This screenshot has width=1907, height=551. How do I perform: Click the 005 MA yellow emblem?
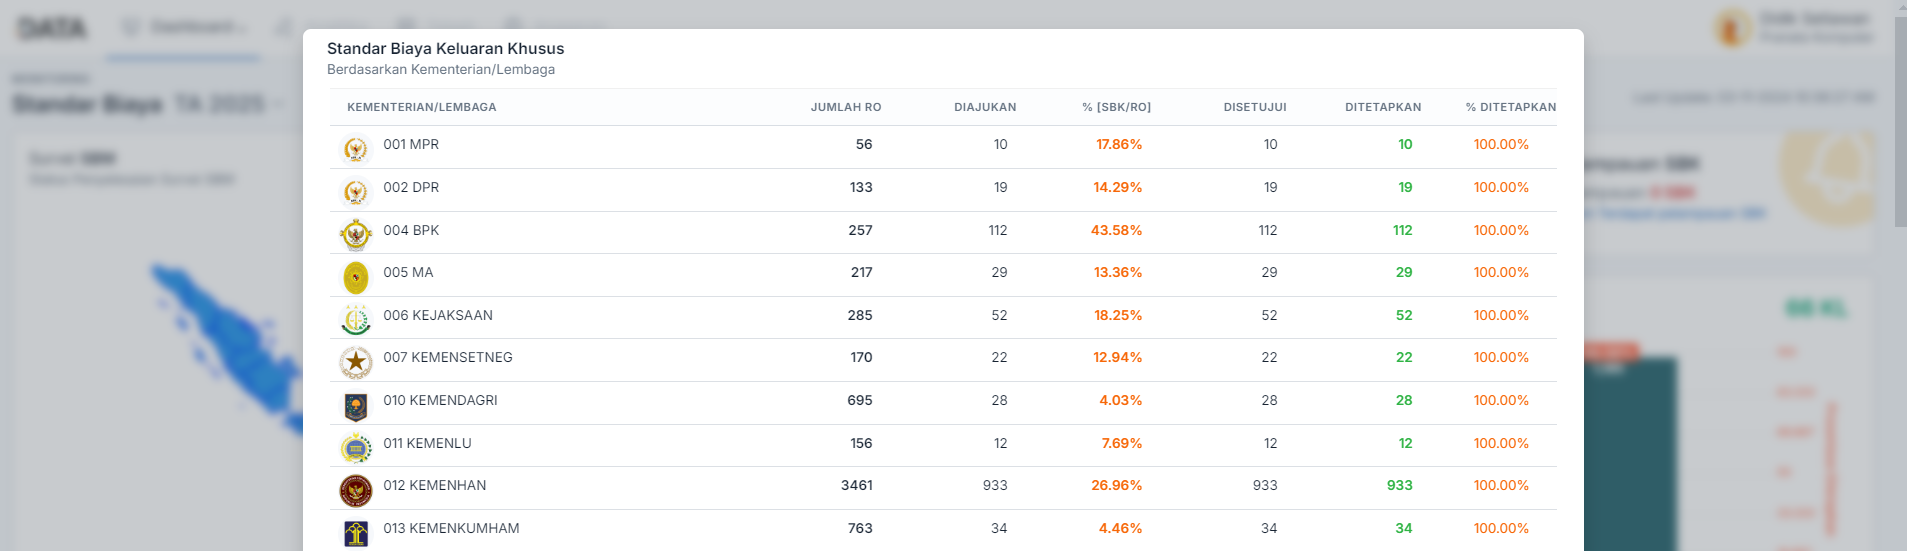[356, 277]
